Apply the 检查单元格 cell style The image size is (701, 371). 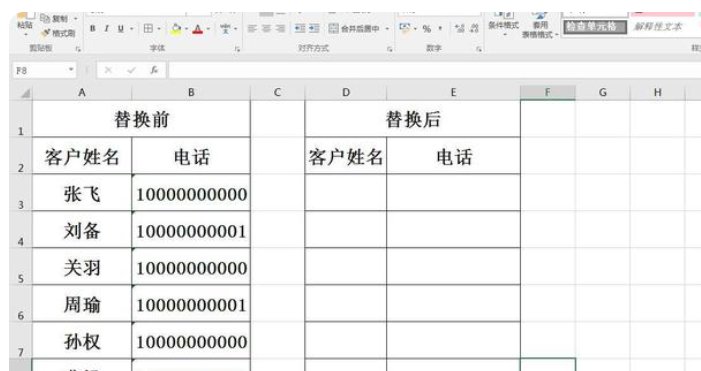[x=595, y=27]
